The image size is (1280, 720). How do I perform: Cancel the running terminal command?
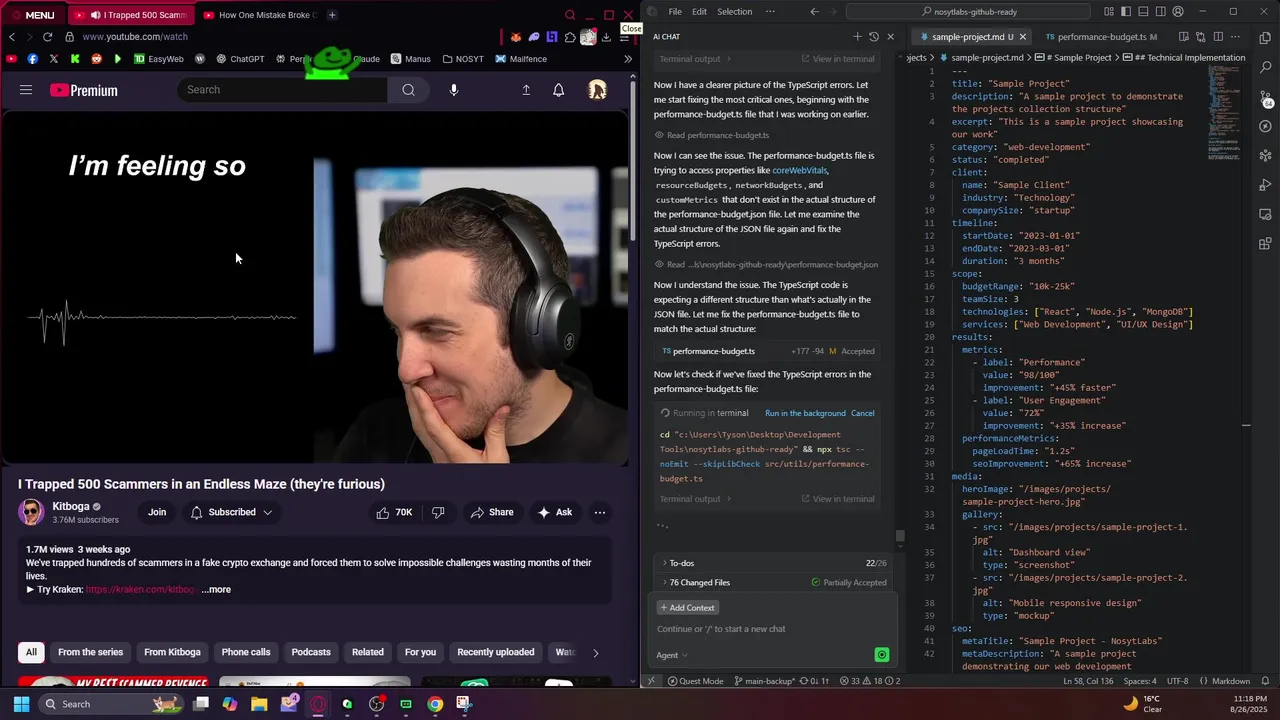[862, 413]
